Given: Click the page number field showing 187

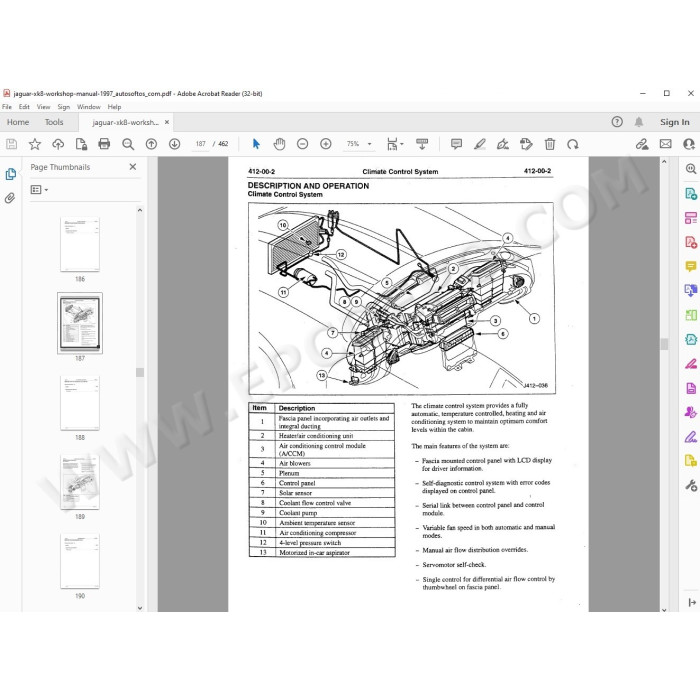Looking at the screenshot, I should pos(200,144).
